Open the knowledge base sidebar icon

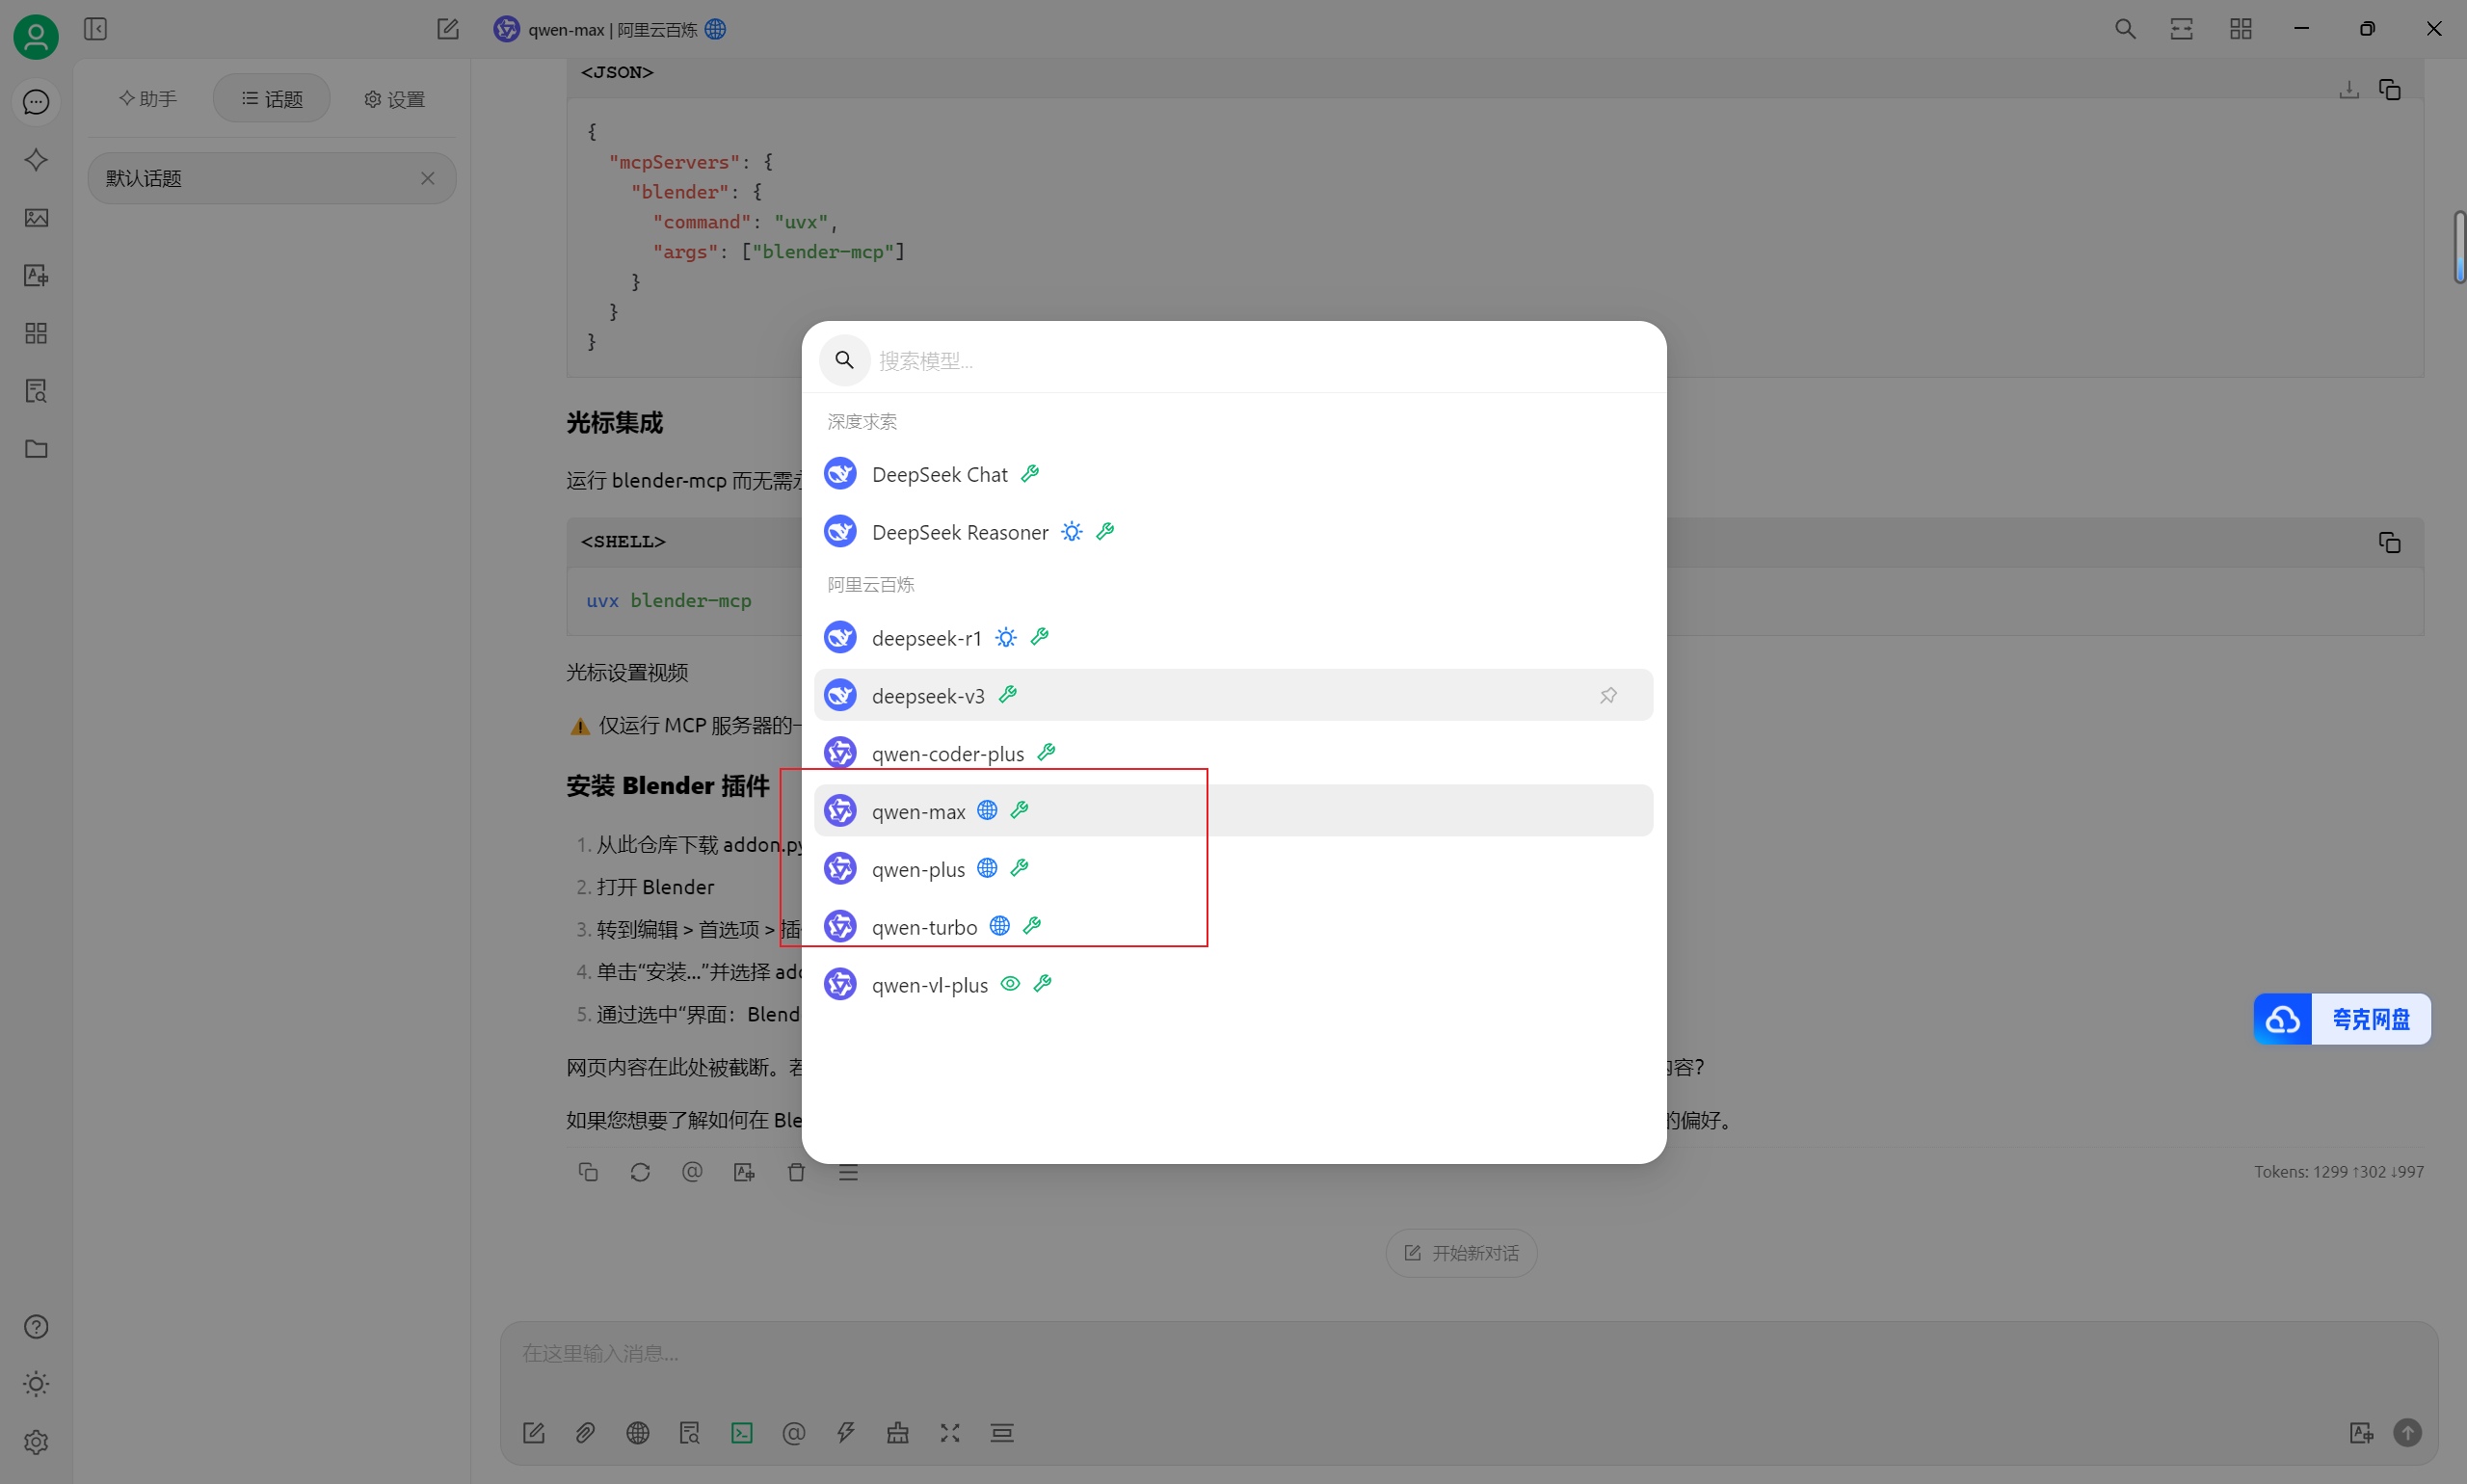coord(36,391)
